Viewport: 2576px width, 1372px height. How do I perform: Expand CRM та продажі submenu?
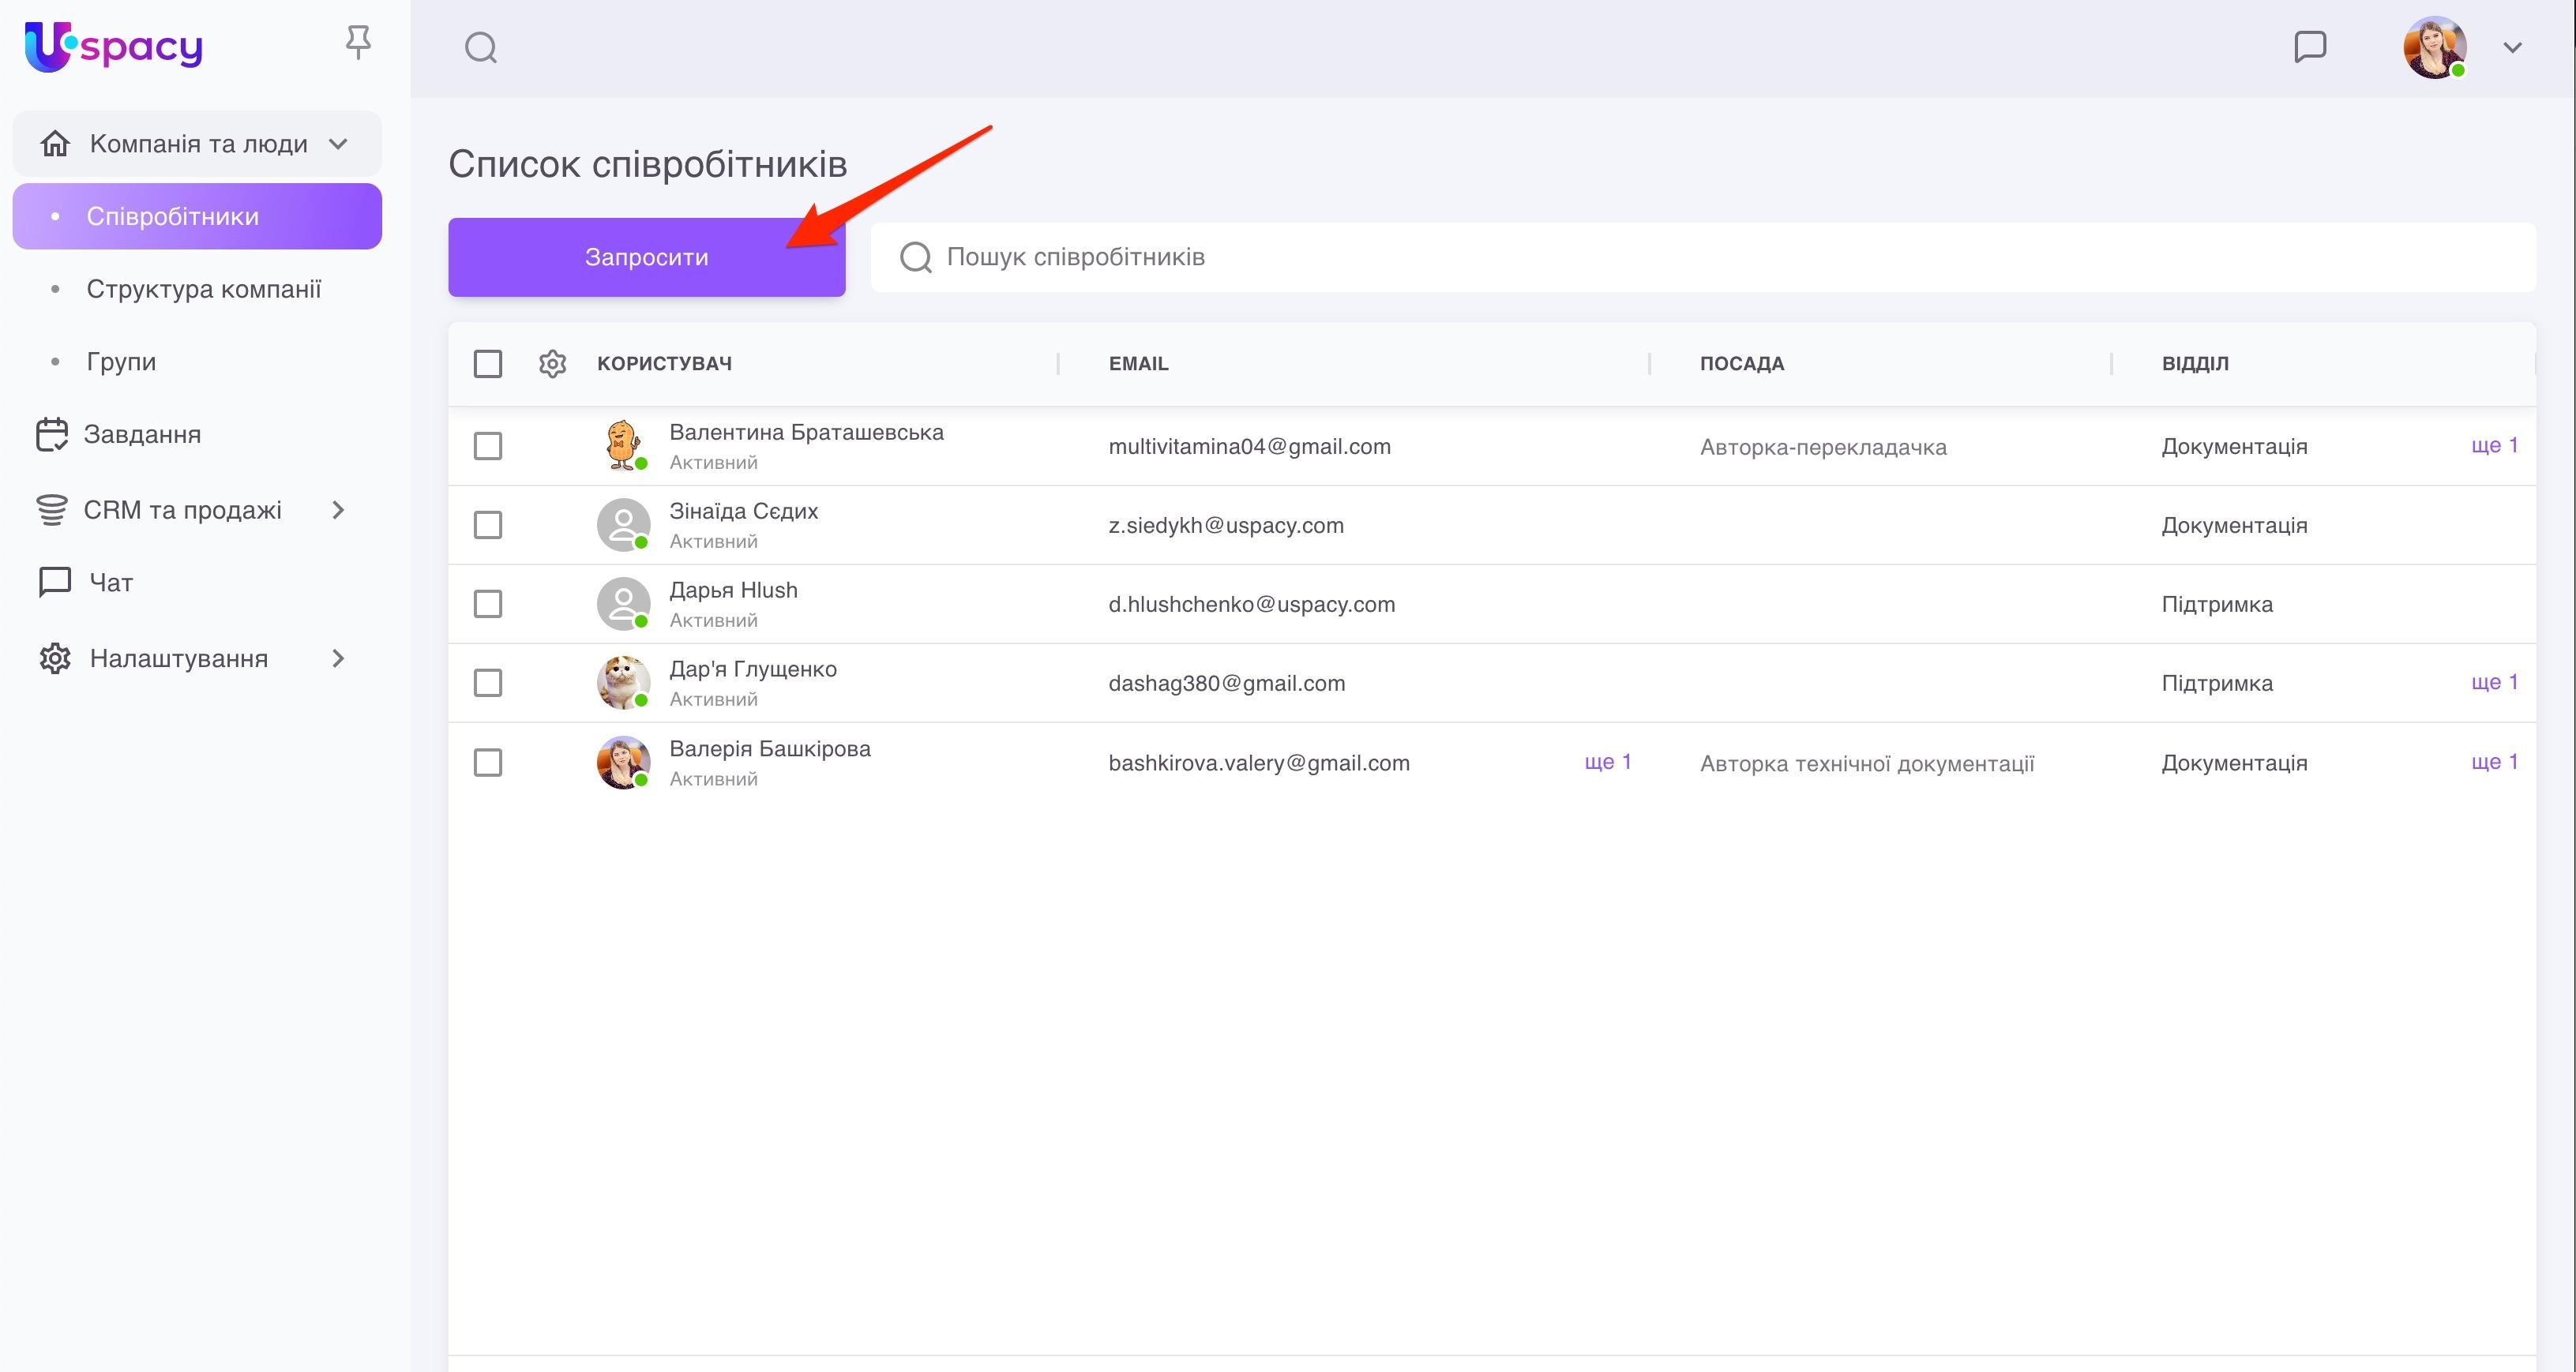(x=338, y=510)
